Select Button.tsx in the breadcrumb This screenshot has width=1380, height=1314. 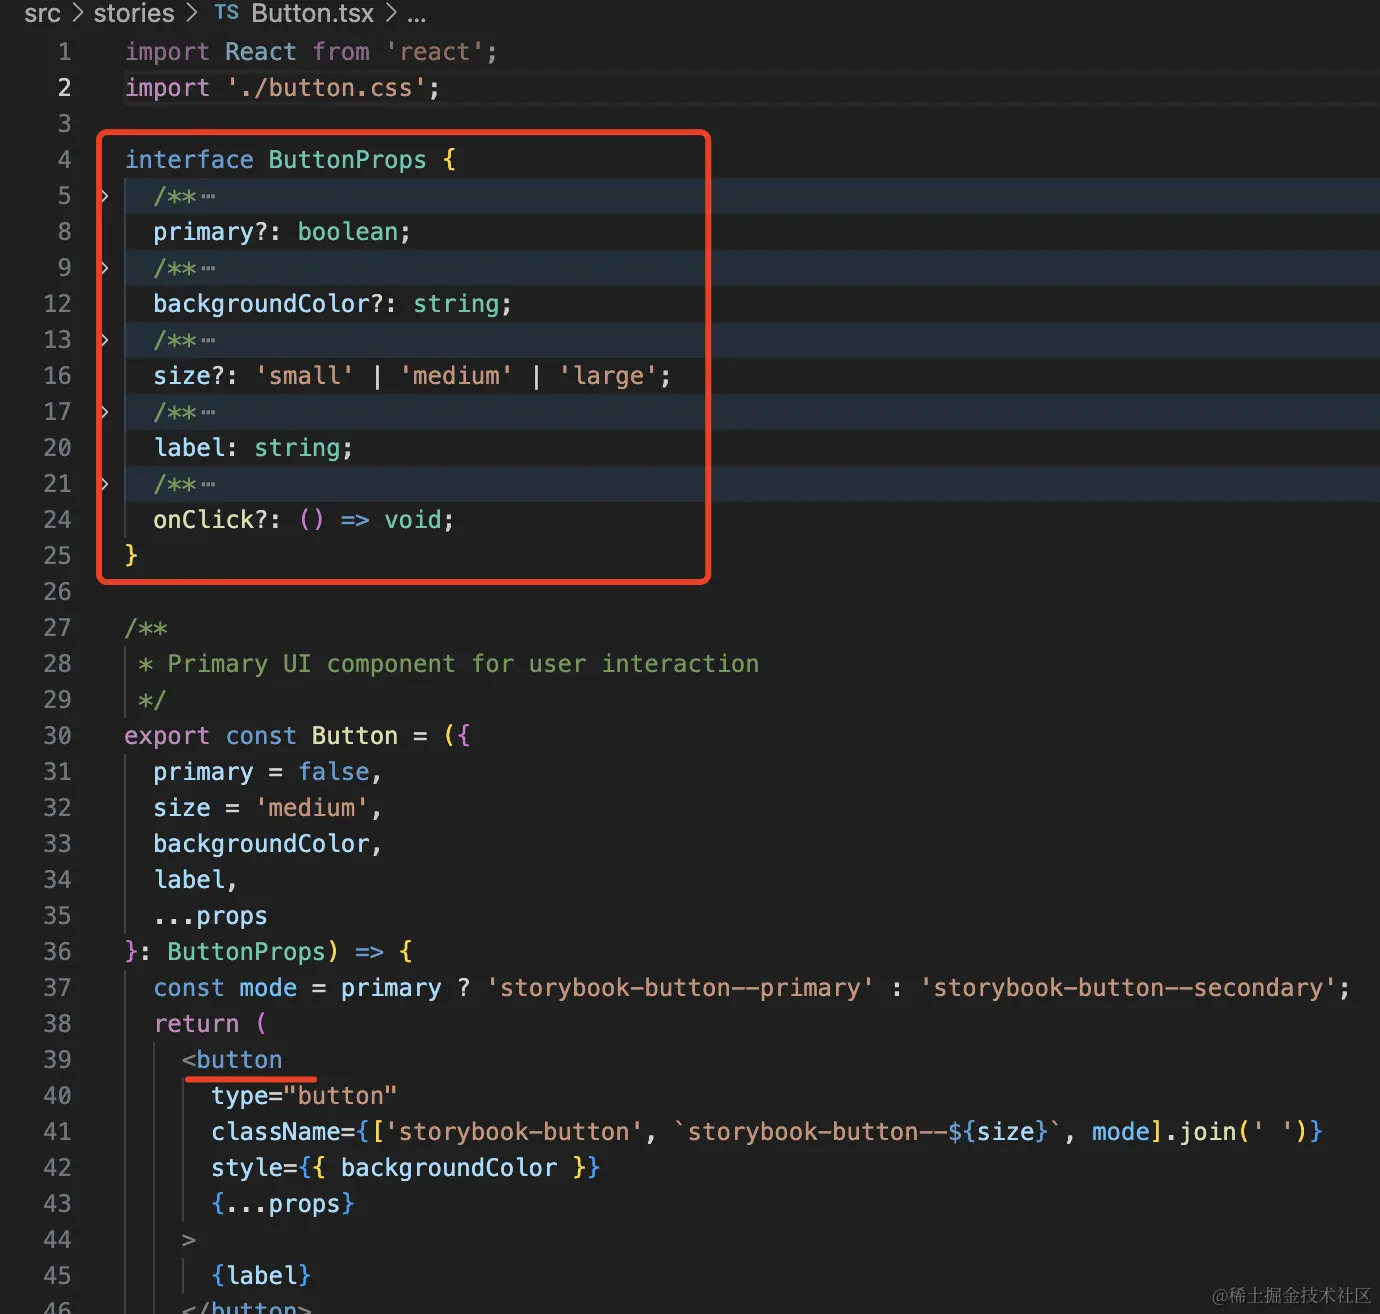(312, 14)
